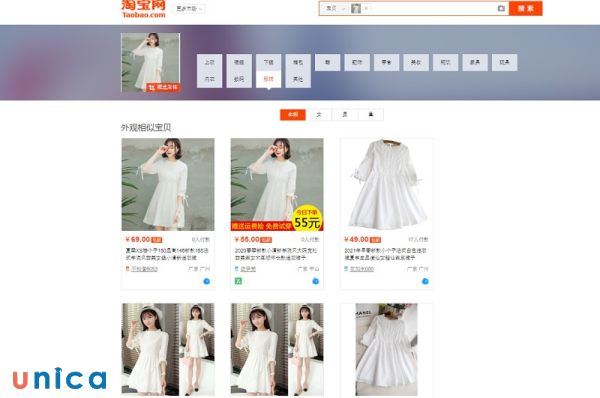Click the ¥49.00 price text
This screenshot has height=398, width=600.
[356, 240]
